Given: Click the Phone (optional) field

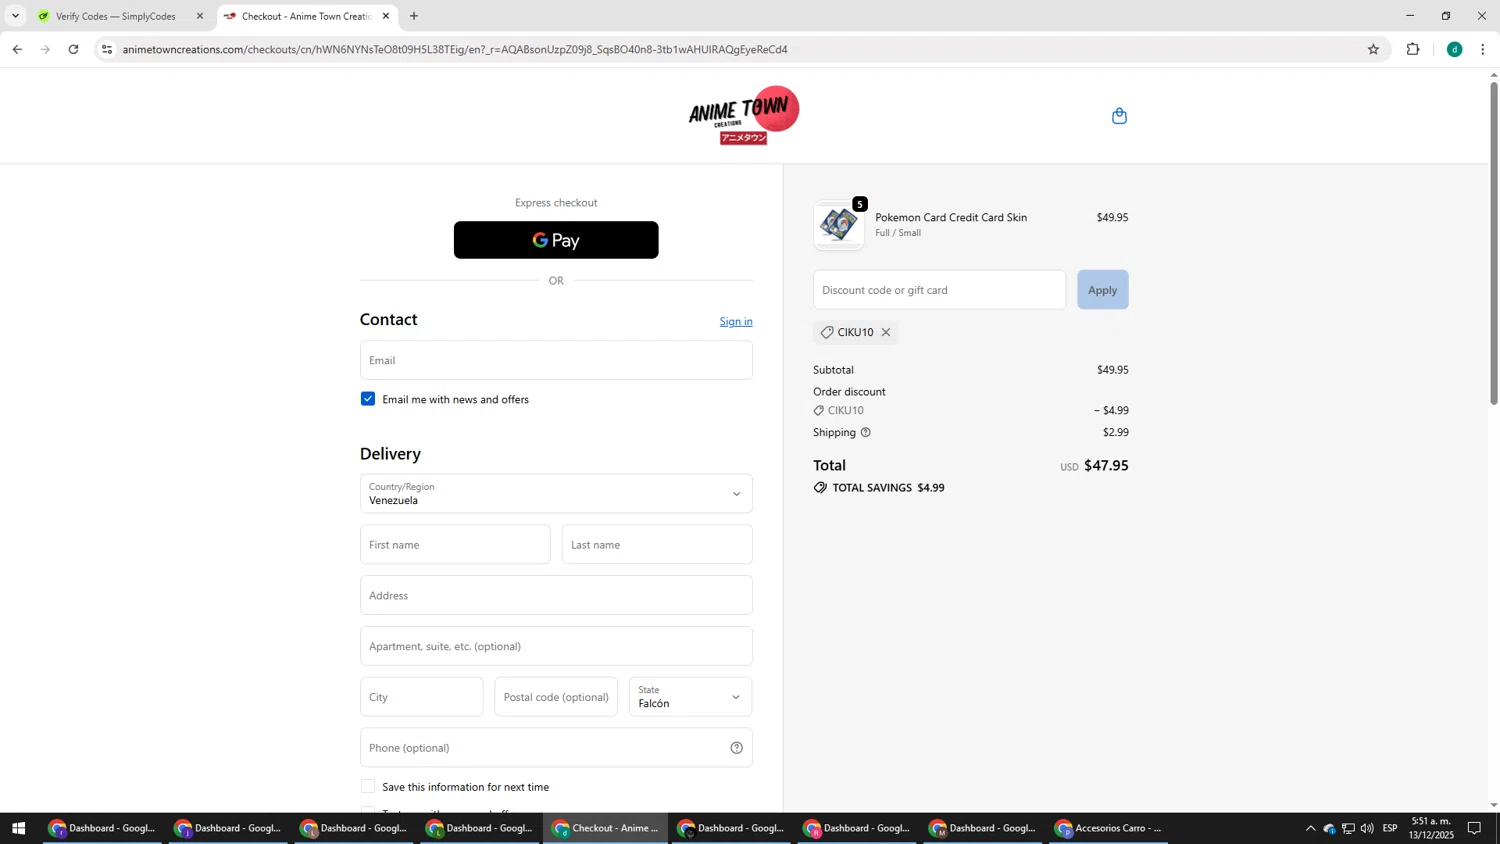Looking at the screenshot, I should pos(556,748).
